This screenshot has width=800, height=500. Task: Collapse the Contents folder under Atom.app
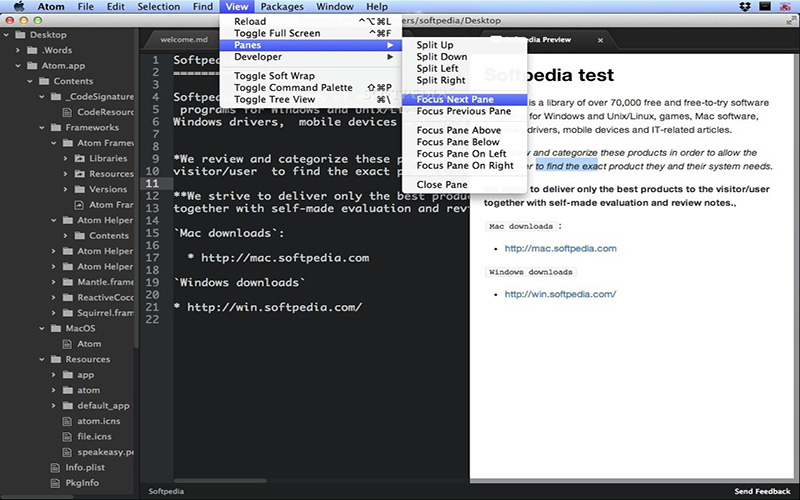coord(30,81)
